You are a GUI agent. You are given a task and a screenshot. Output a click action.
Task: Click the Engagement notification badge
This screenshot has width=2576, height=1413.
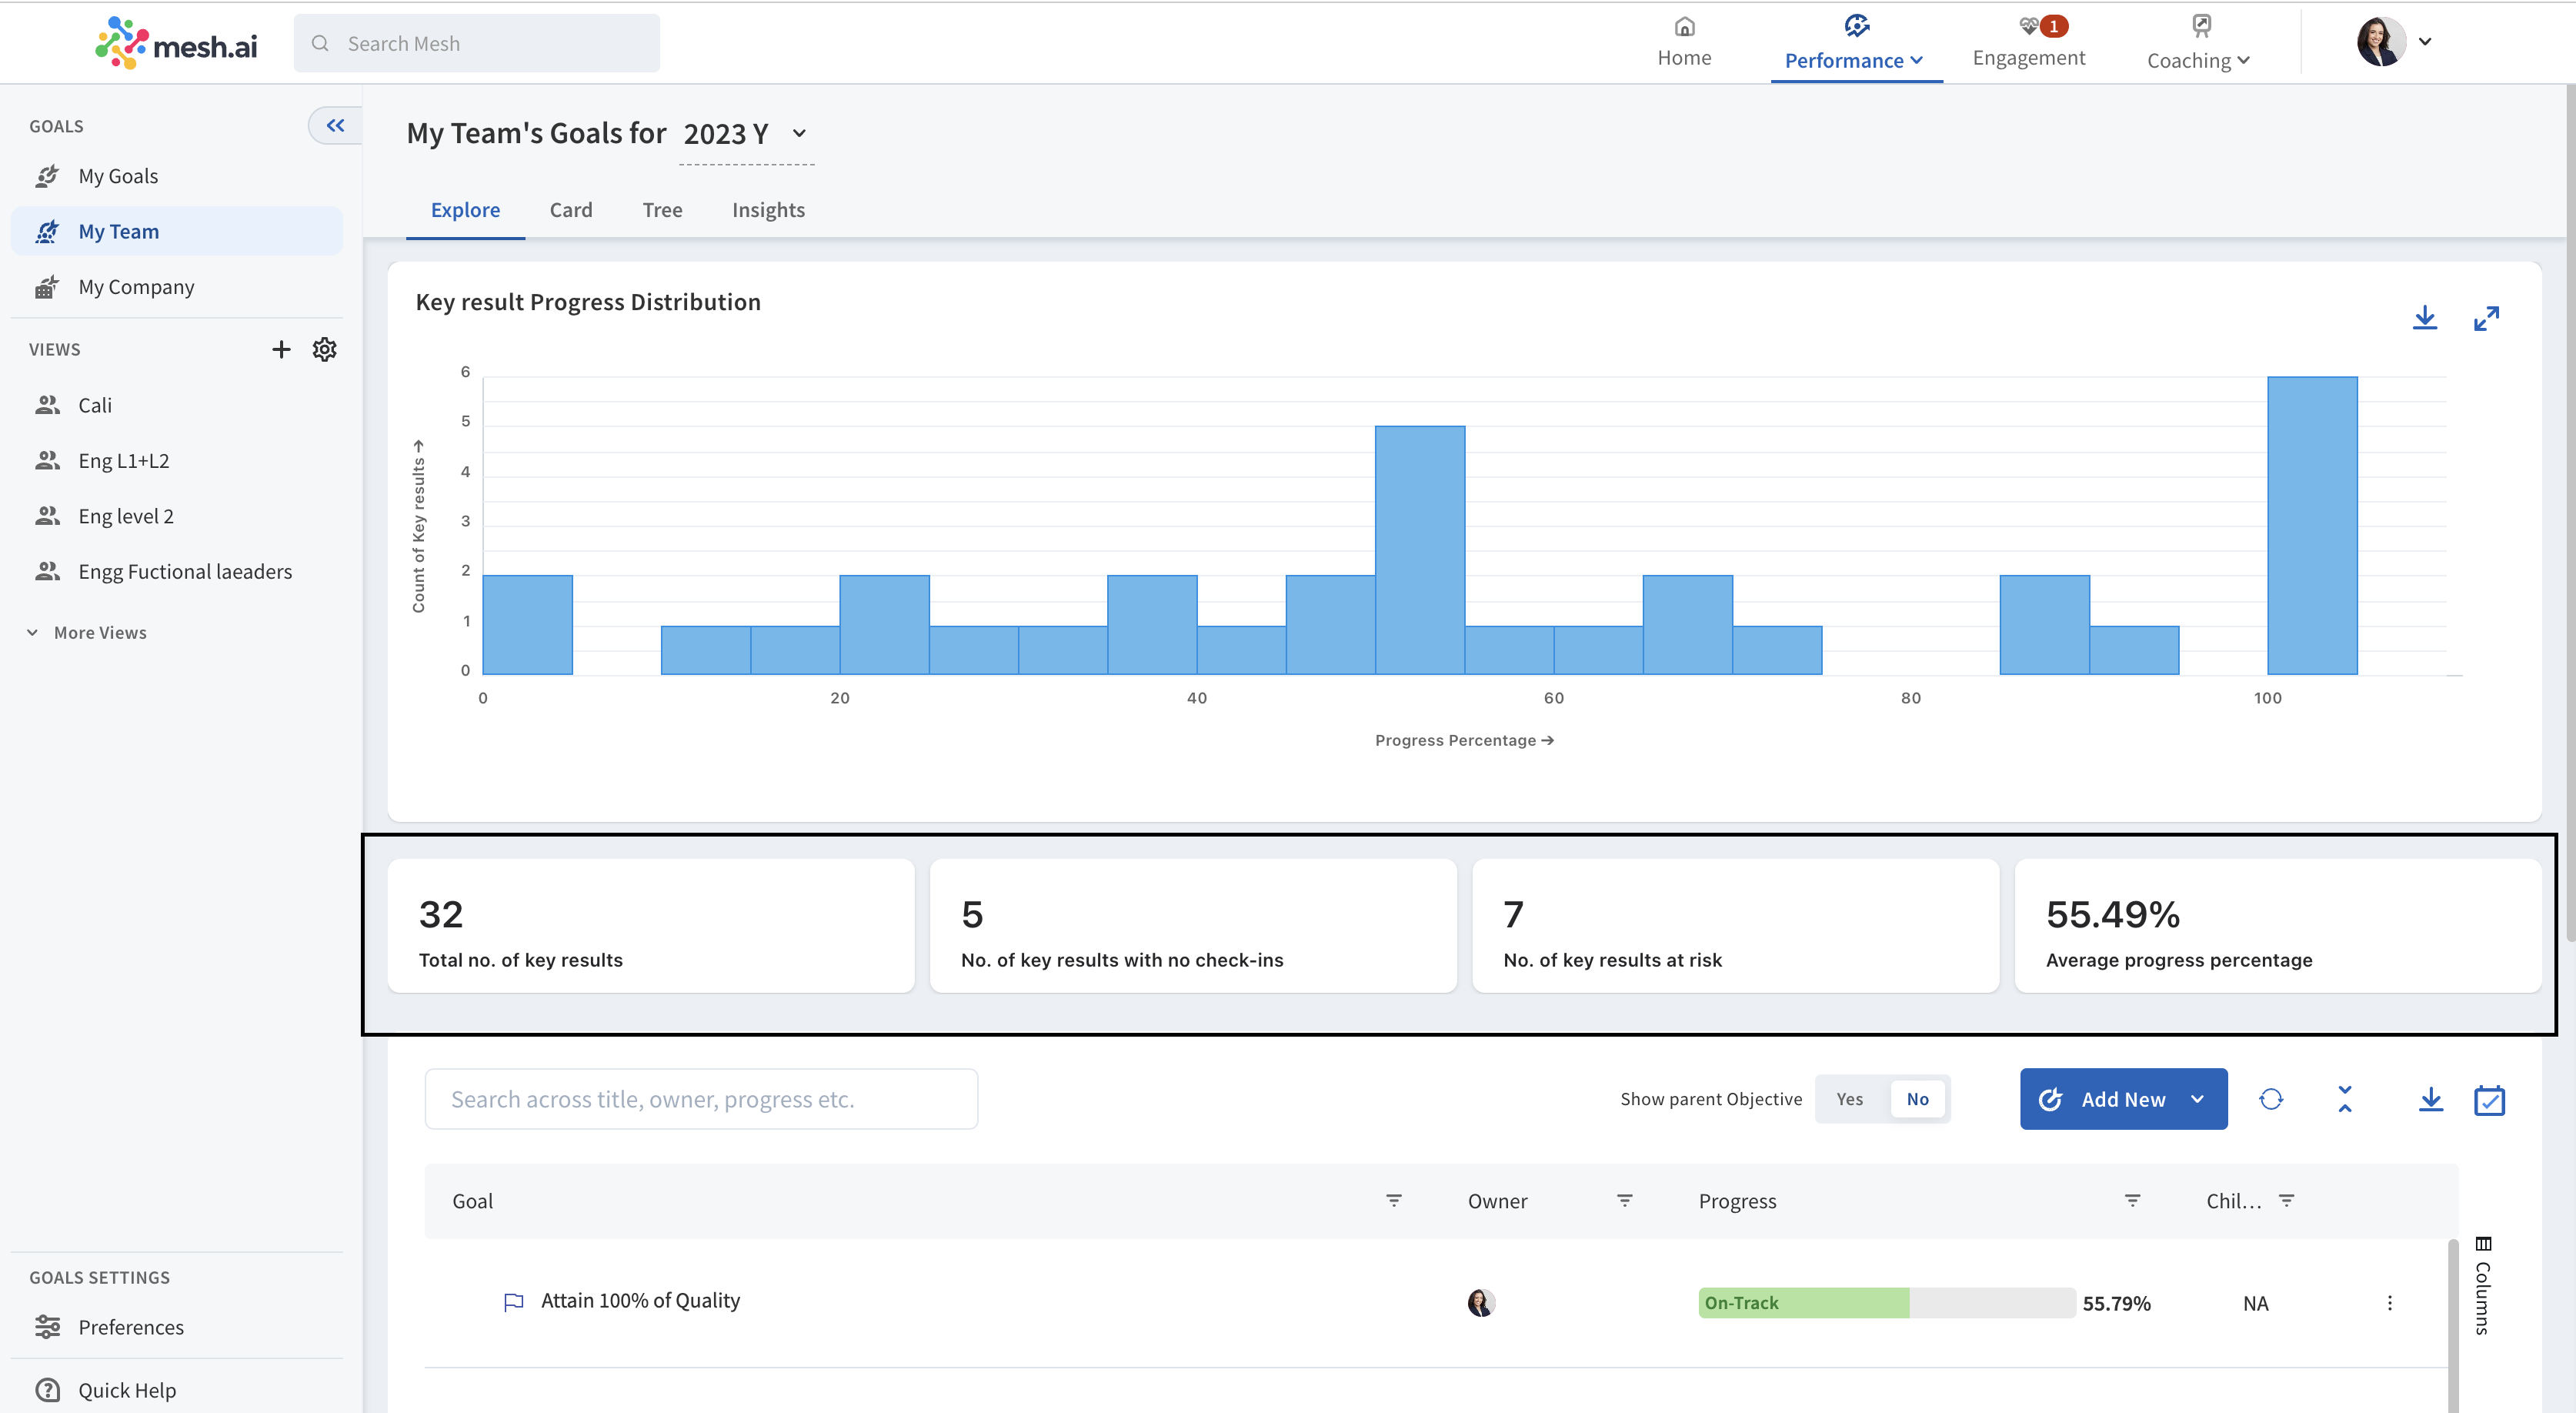[2054, 26]
